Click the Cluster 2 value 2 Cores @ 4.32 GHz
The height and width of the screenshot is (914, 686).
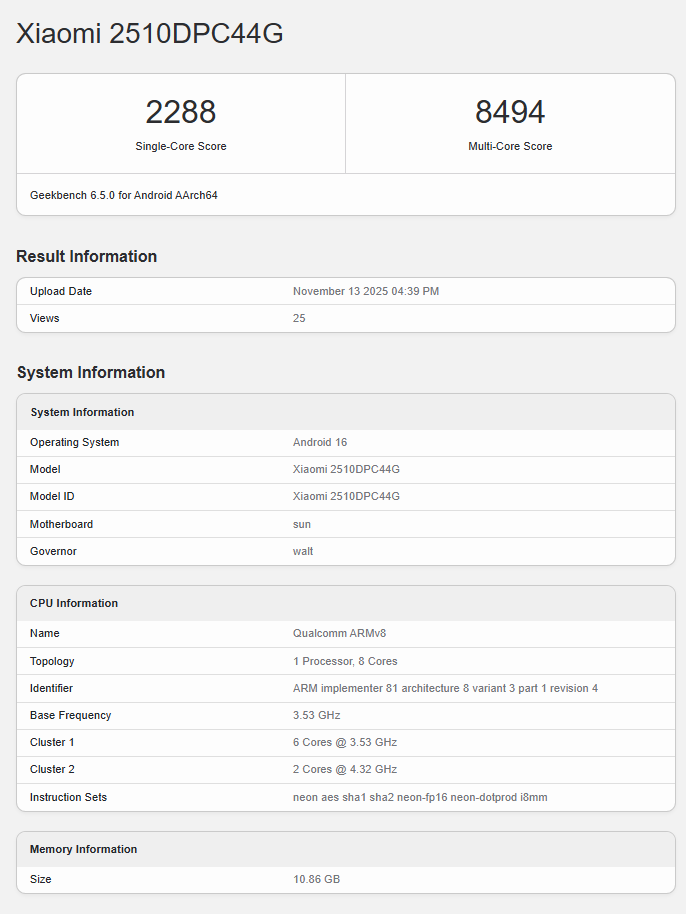[345, 769]
